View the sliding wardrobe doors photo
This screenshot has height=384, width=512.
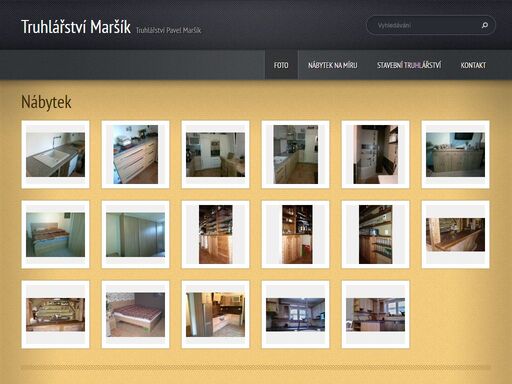(x=135, y=234)
